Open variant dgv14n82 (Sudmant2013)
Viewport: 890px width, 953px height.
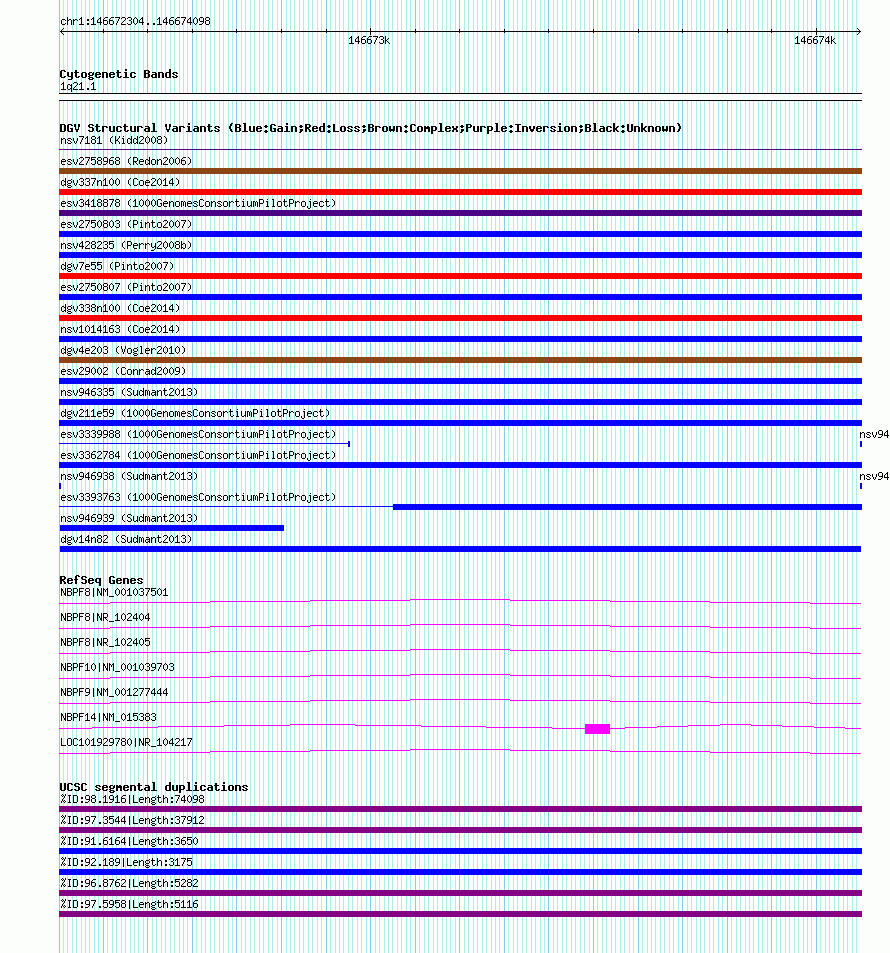coord(126,539)
